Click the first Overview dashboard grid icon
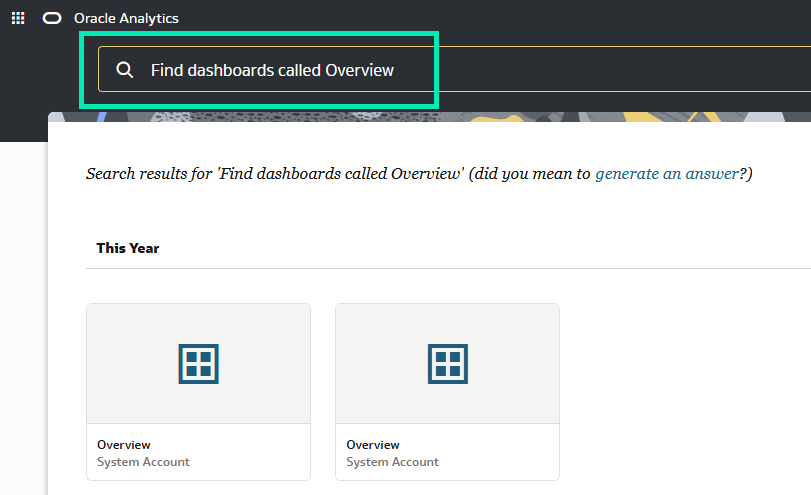 [x=198, y=363]
